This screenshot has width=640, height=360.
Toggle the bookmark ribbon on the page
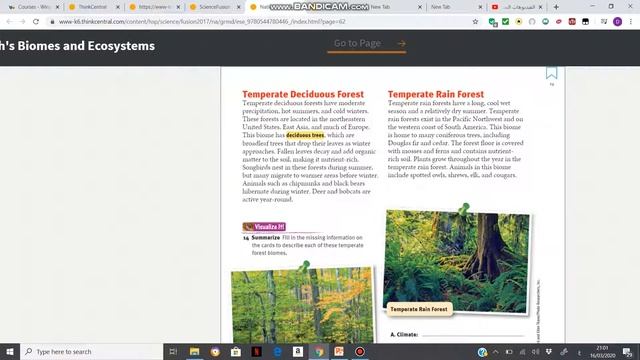[551, 73]
